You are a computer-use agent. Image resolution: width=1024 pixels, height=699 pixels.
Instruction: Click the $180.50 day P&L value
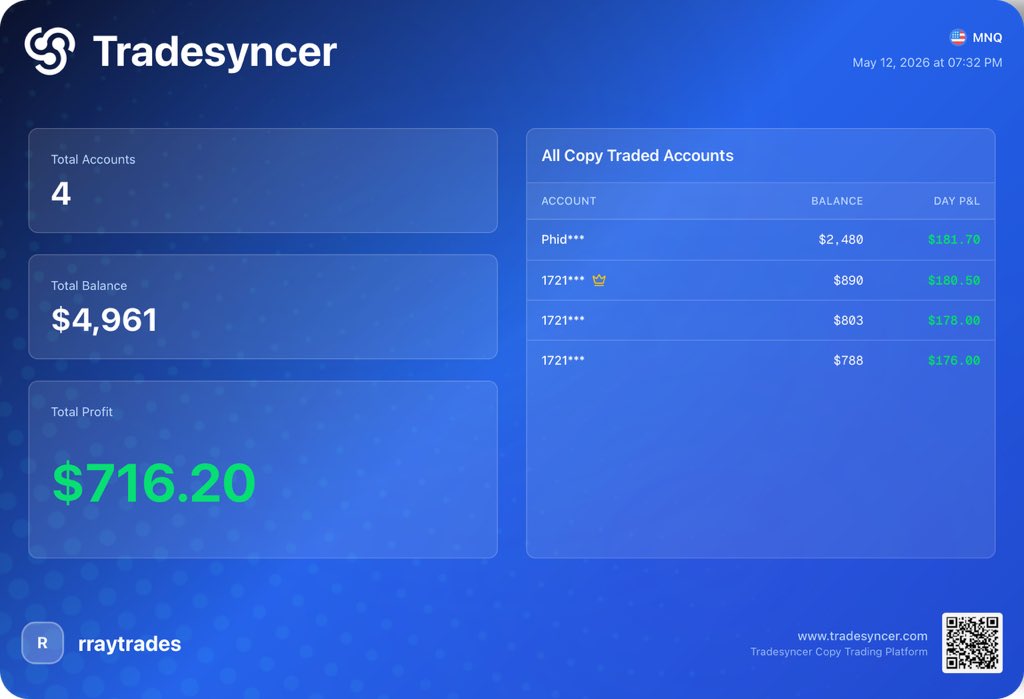pyautogui.click(x=953, y=280)
